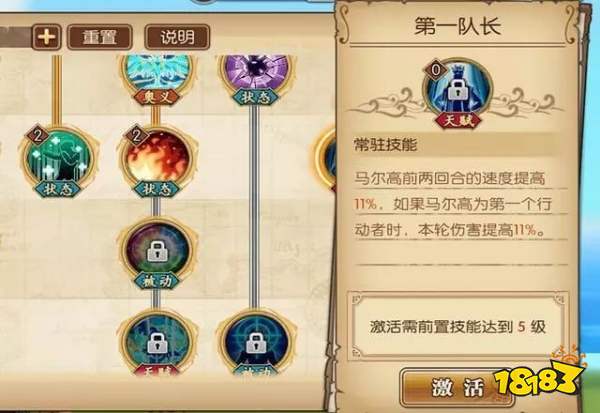
Task: Click the partially hidden skill icon beside panel
Action: coord(325,159)
